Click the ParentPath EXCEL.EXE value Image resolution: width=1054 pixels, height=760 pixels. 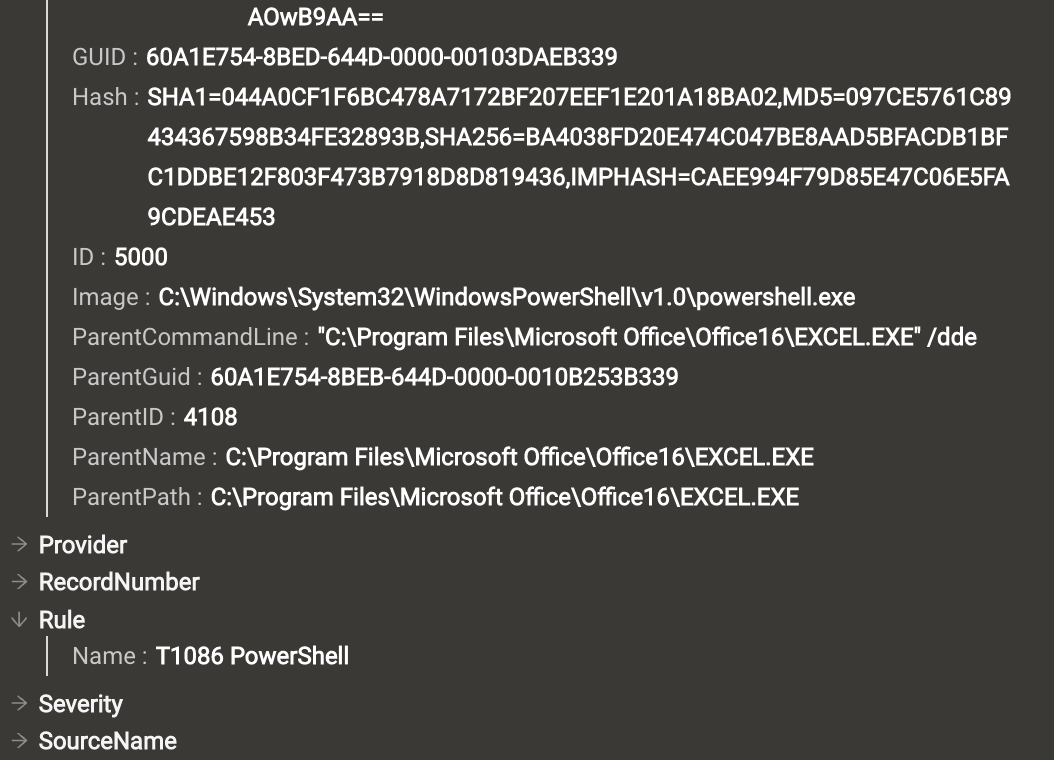tap(505, 497)
